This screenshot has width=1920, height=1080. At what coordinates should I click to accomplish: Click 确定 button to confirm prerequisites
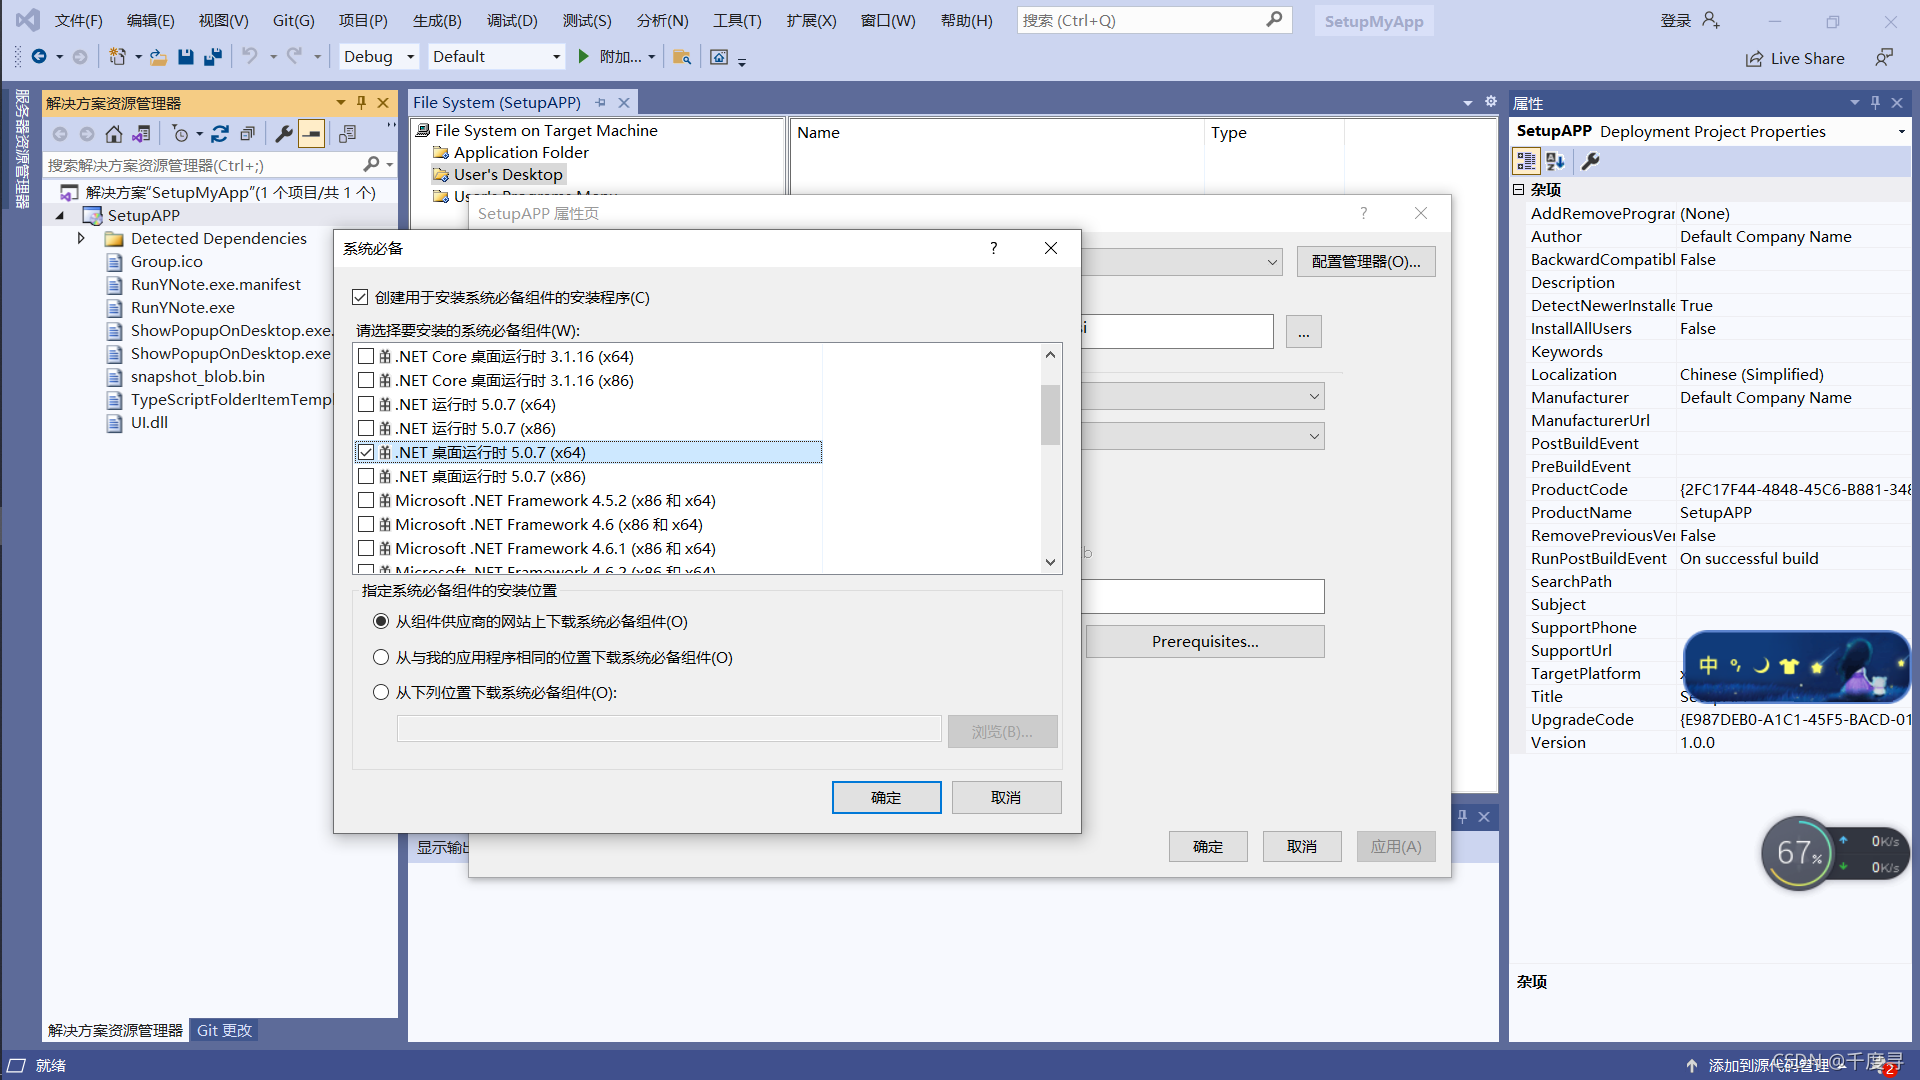coord(886,796)
